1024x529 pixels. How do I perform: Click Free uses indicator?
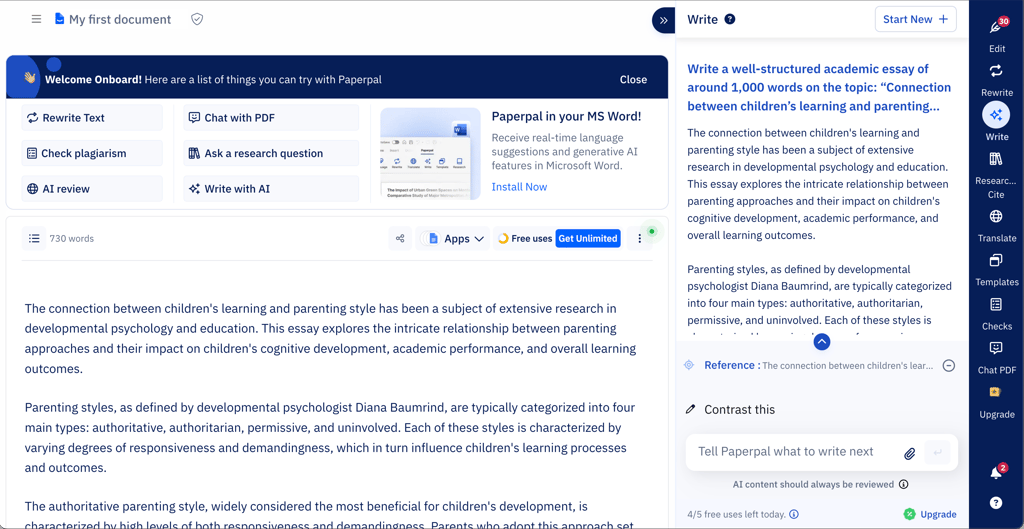[526, 238]
